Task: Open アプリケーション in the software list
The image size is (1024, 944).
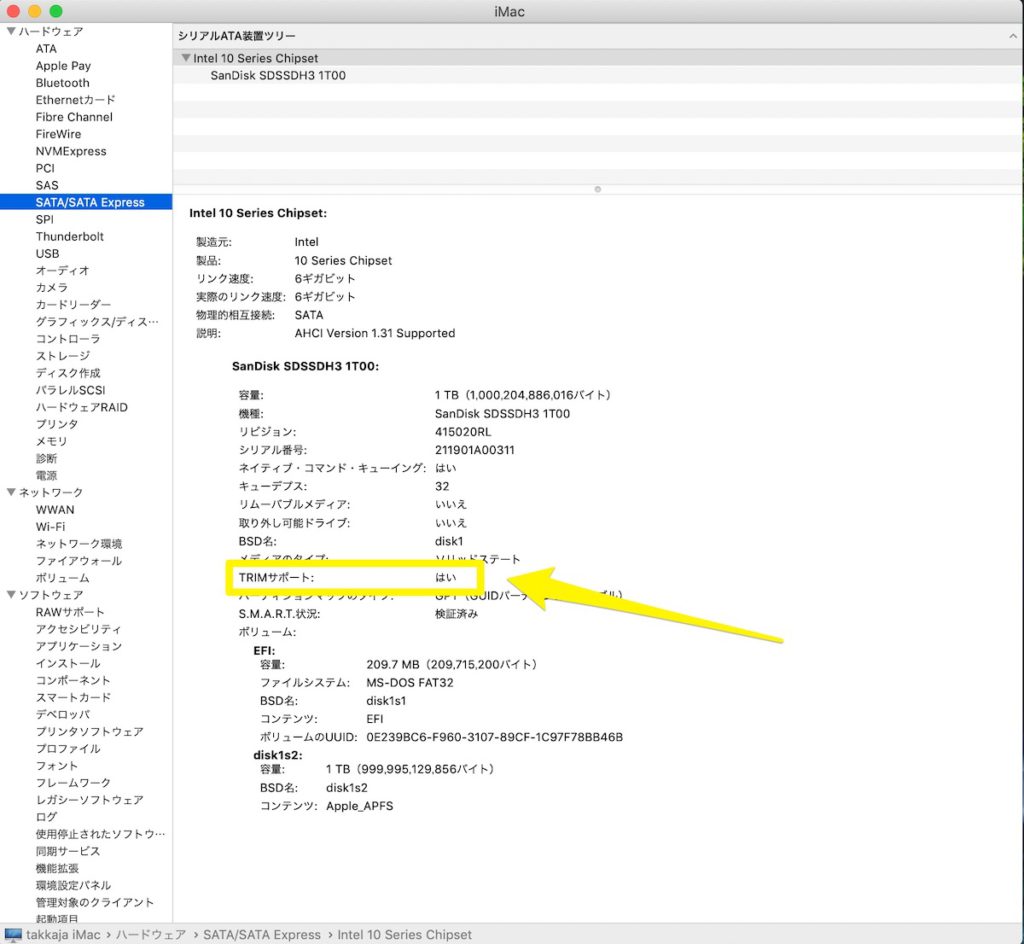Action: point(79,646)
